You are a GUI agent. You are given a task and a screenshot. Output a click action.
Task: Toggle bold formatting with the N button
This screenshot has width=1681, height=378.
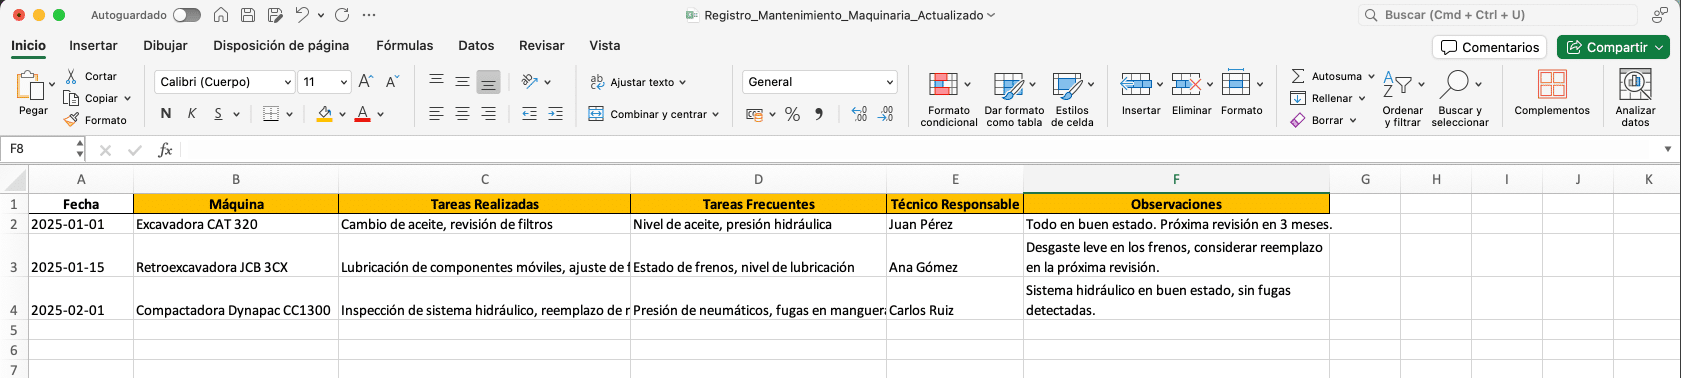pos(166,114)
